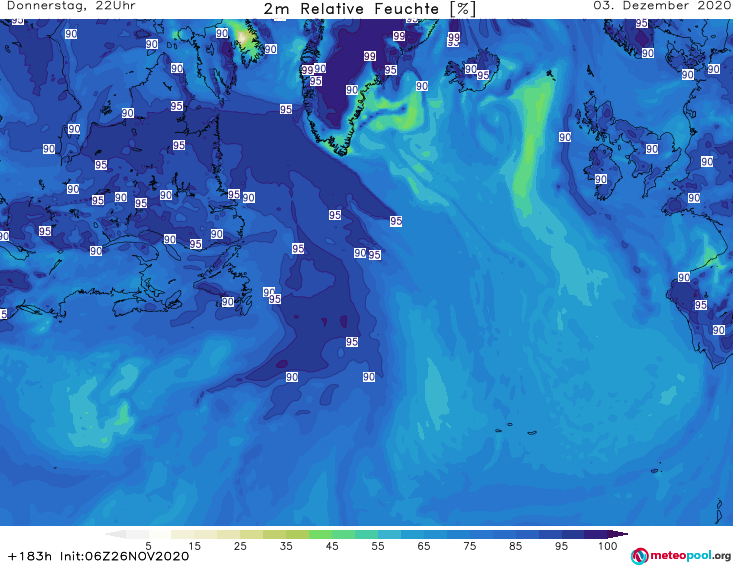Image resolution: width=733 pixels, height=566 pixels.
Task: Click the 90 contour label over Great Britain
Action: [652, 149]
